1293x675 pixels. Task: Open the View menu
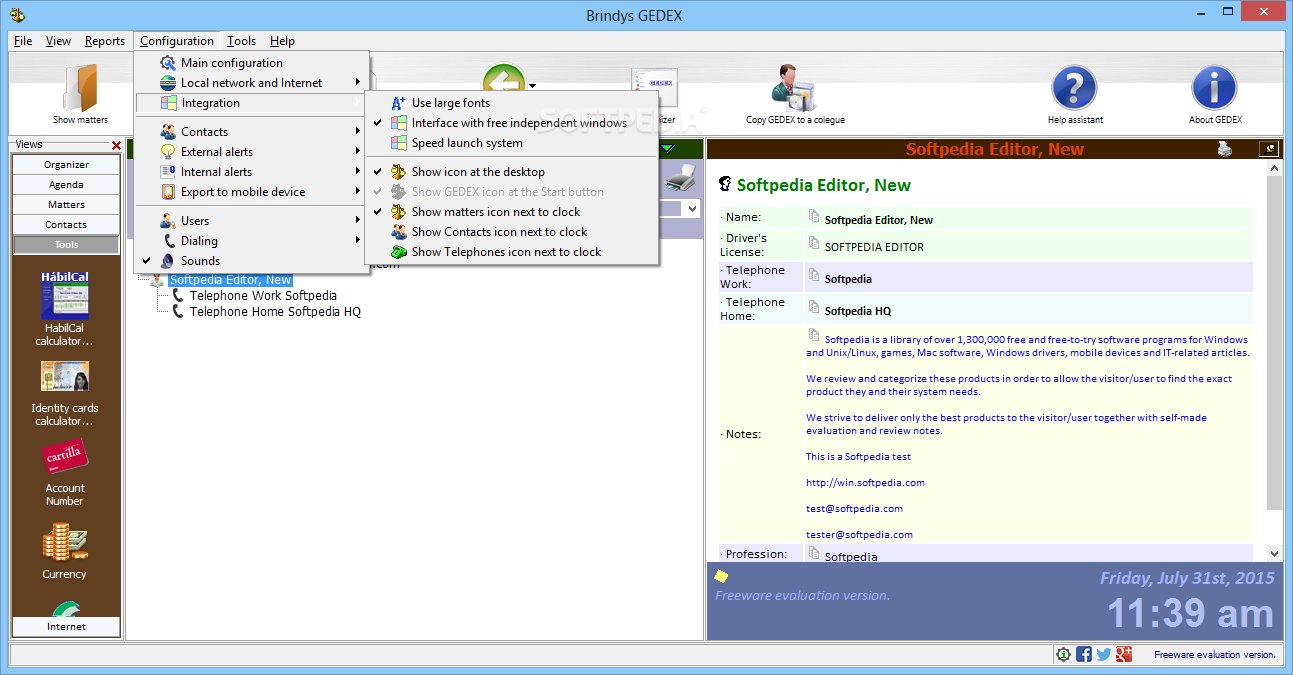pos(59,41)
